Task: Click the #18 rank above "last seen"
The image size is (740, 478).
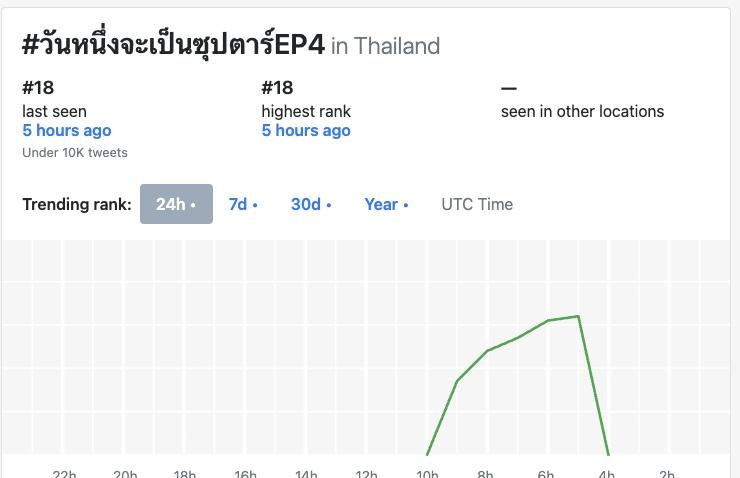Action: pyautogui.click(x=37, y=87)
